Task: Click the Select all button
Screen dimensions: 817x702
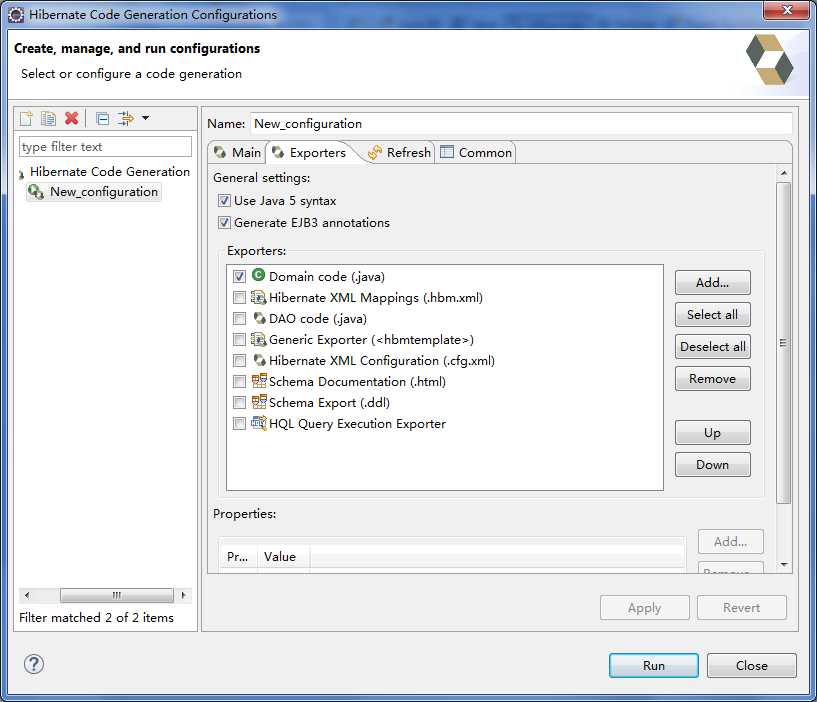Action: 712,315
